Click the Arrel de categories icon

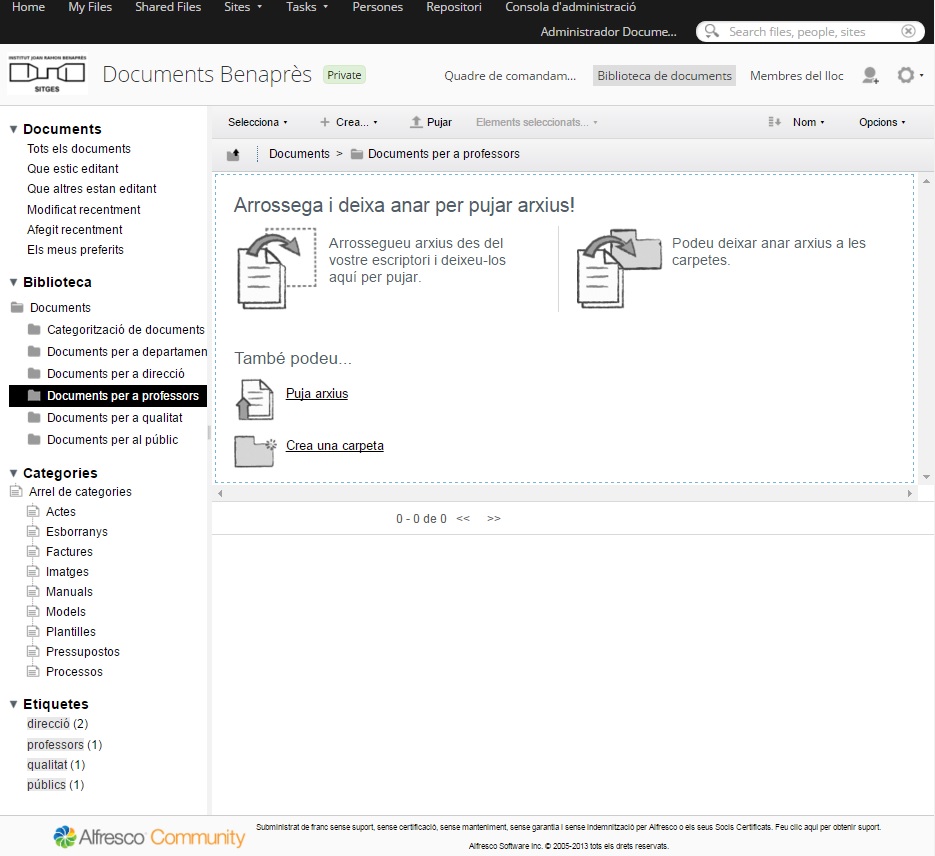coord(17,492)
